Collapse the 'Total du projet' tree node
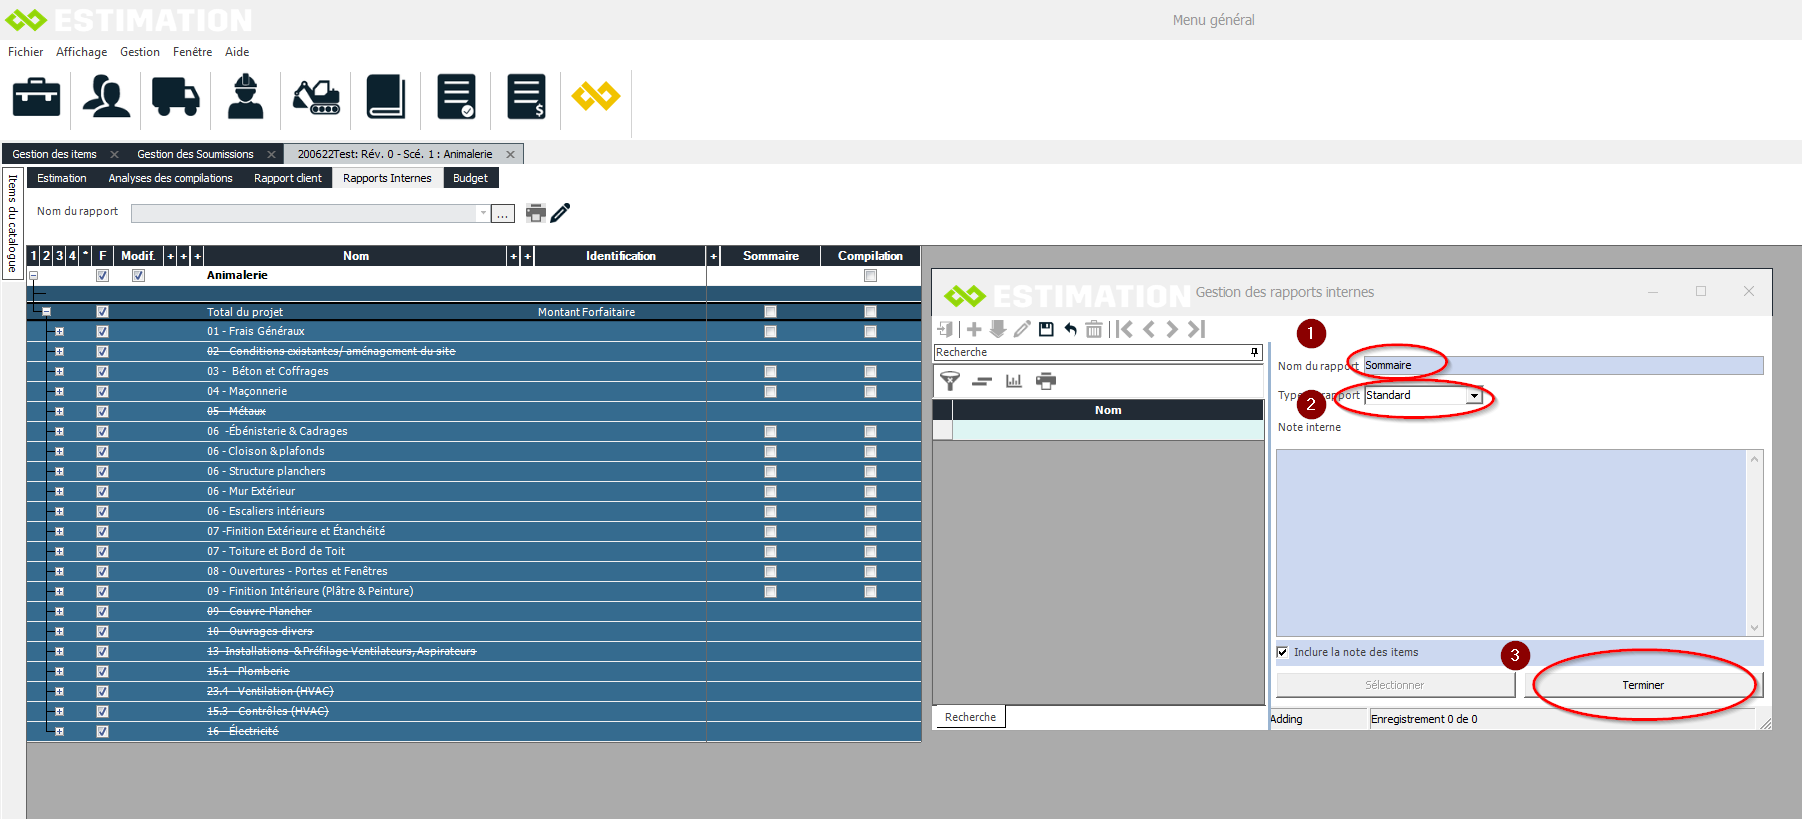The image size is (1802, 819). tap(46, 312)
